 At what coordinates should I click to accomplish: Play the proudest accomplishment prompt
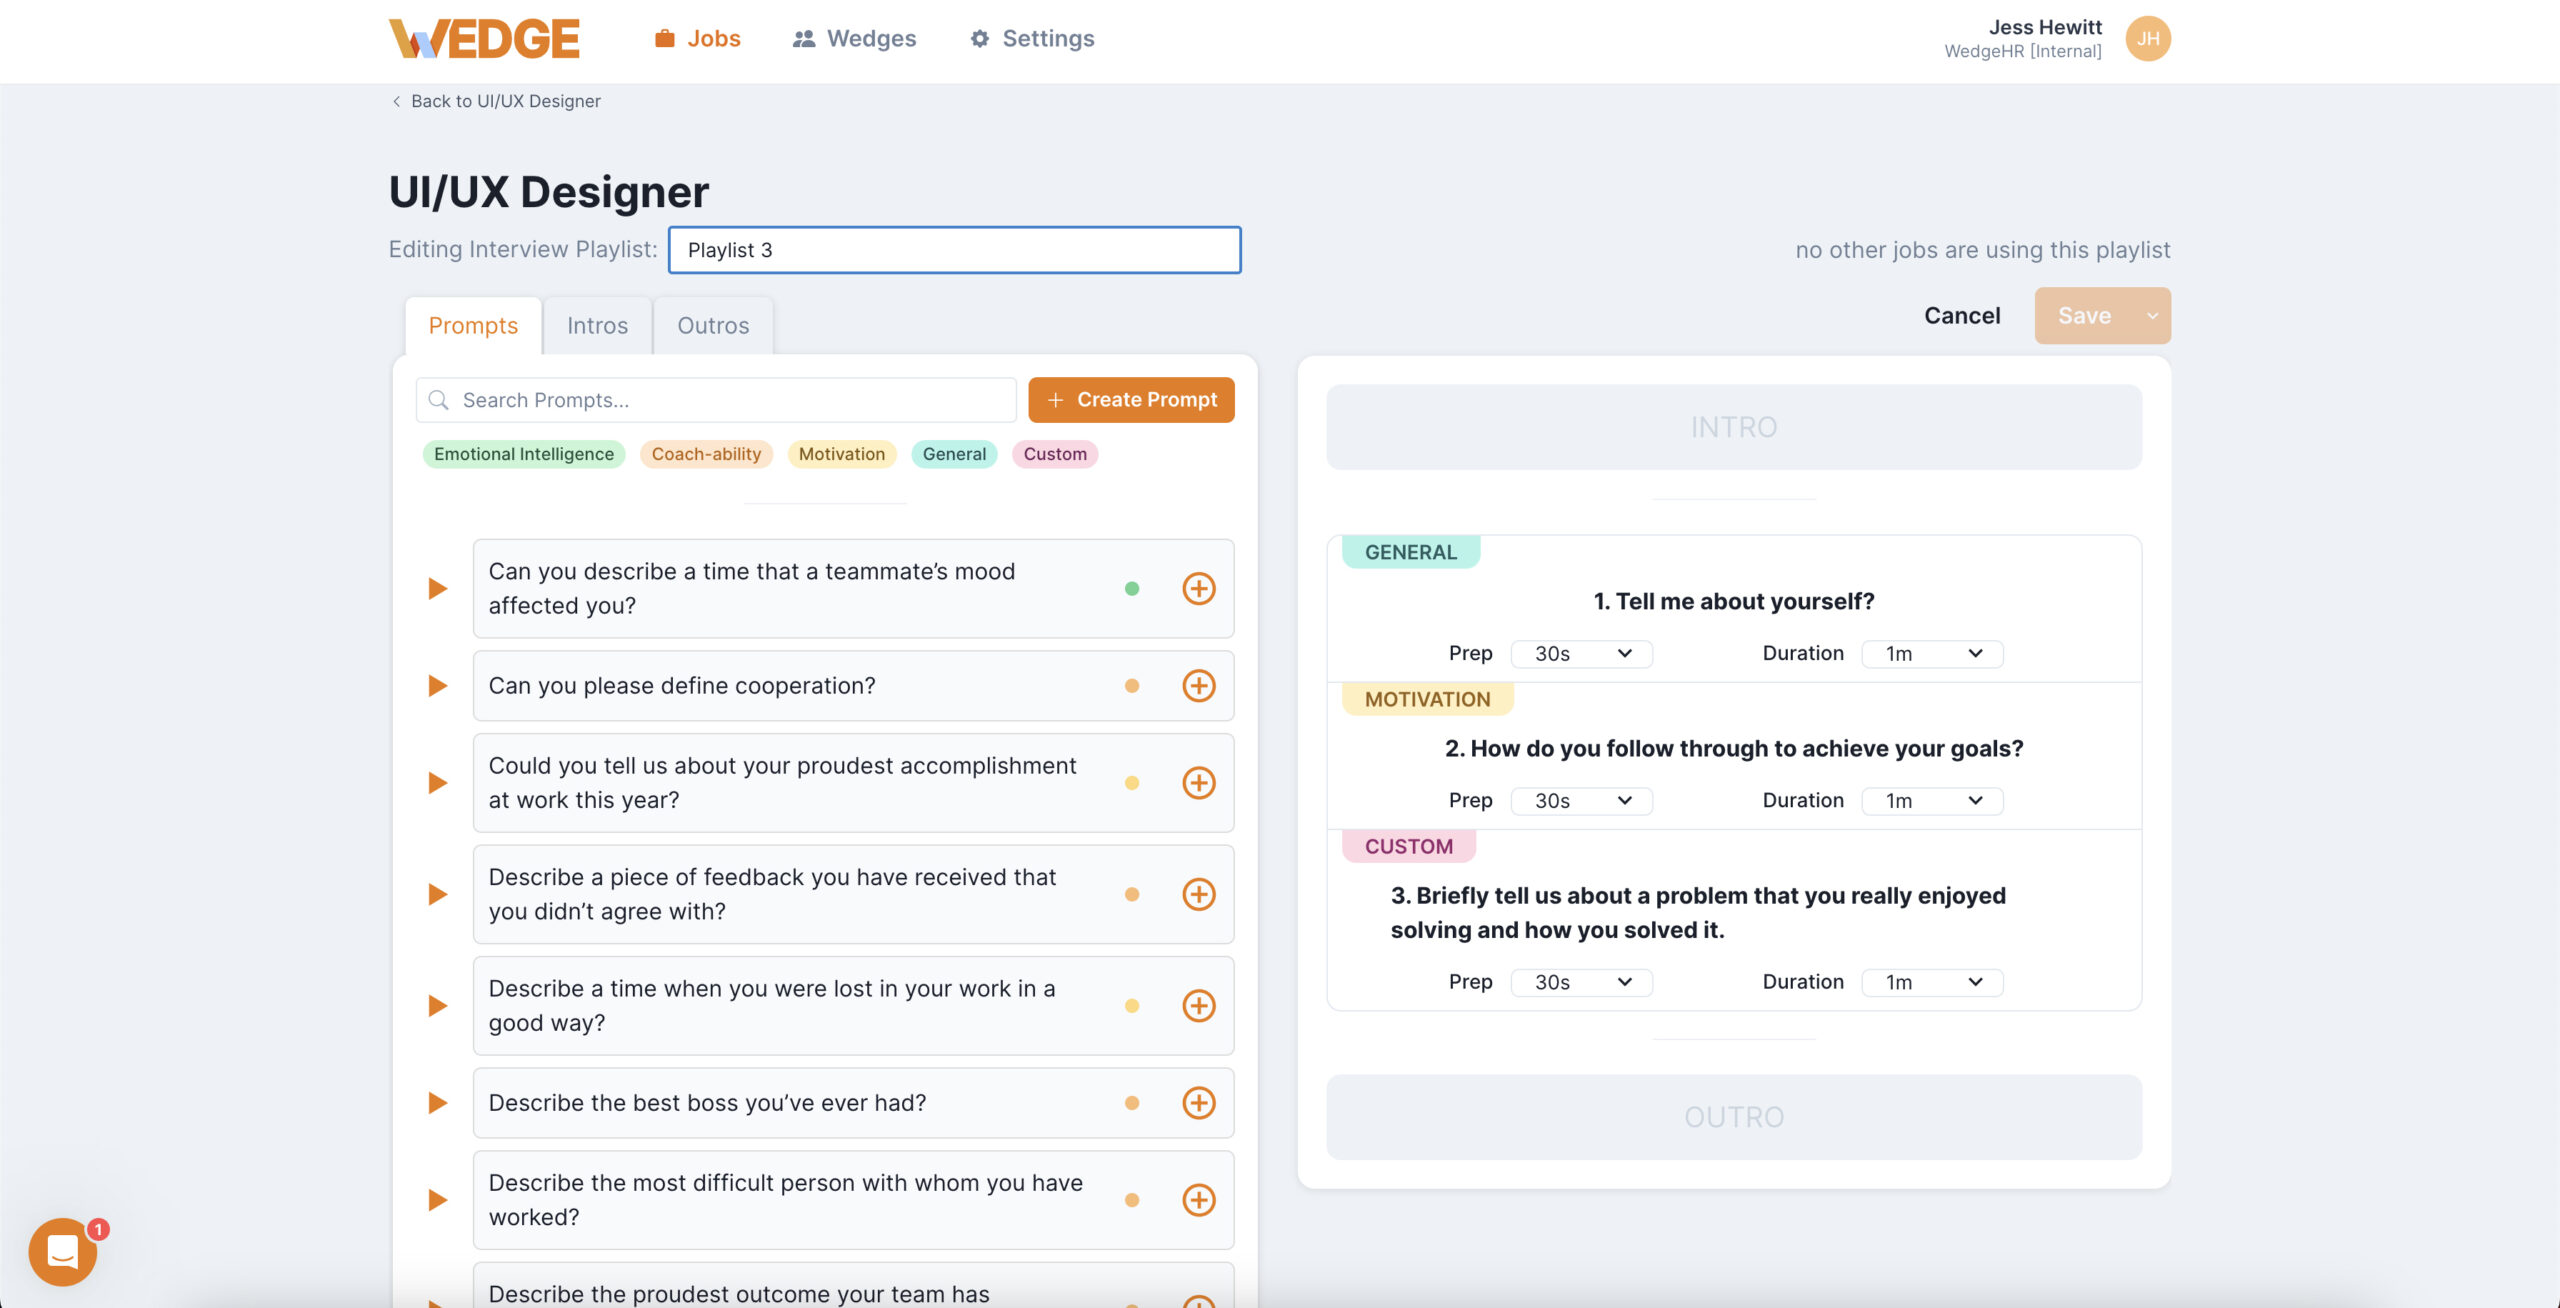437,783
